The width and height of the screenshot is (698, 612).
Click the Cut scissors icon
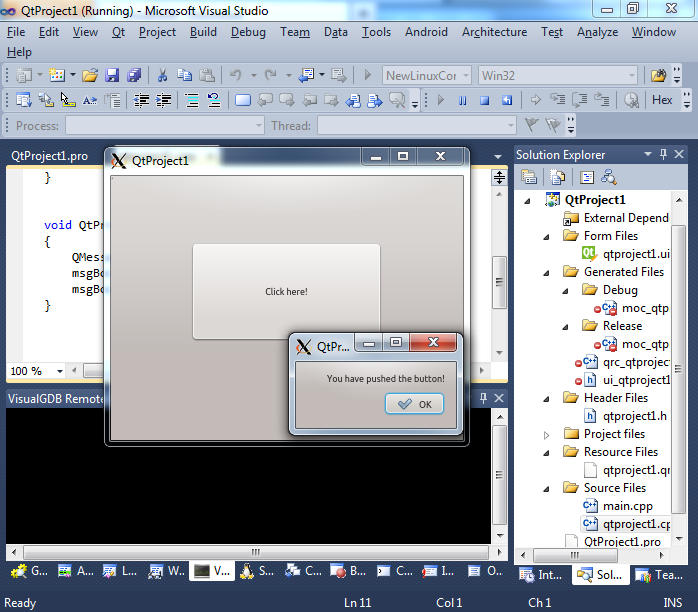pos(162,75)
